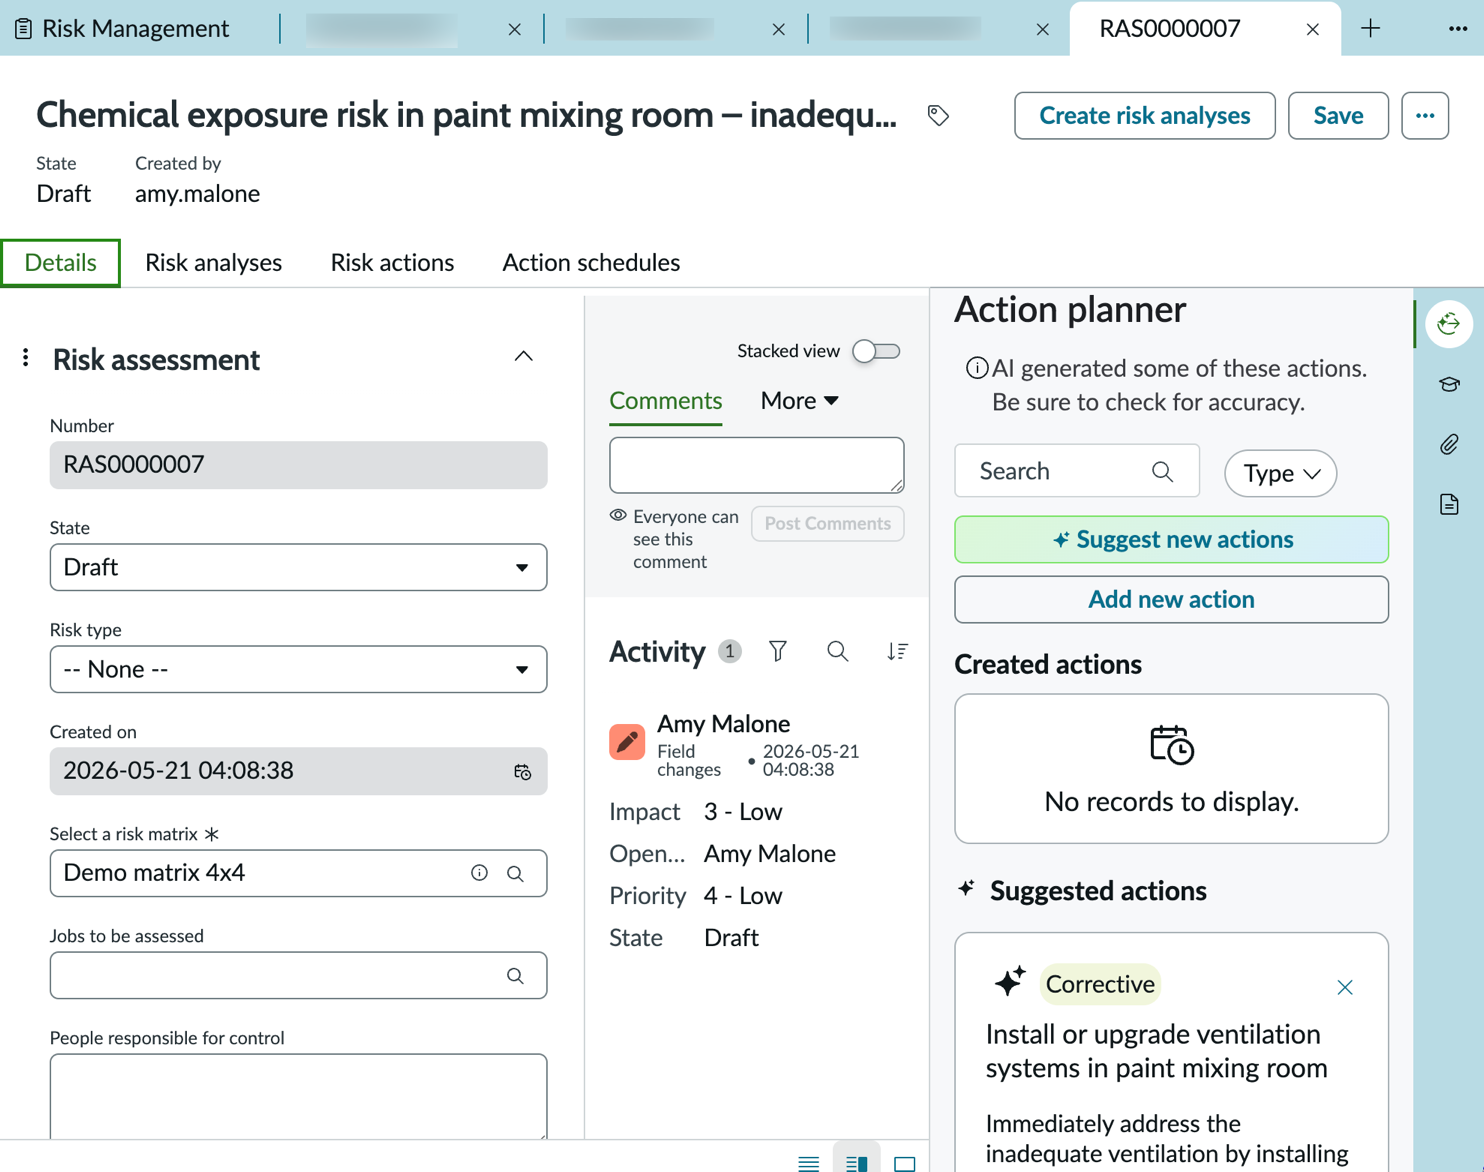Open the tab bar ellipsis menu

(1457, 29)
